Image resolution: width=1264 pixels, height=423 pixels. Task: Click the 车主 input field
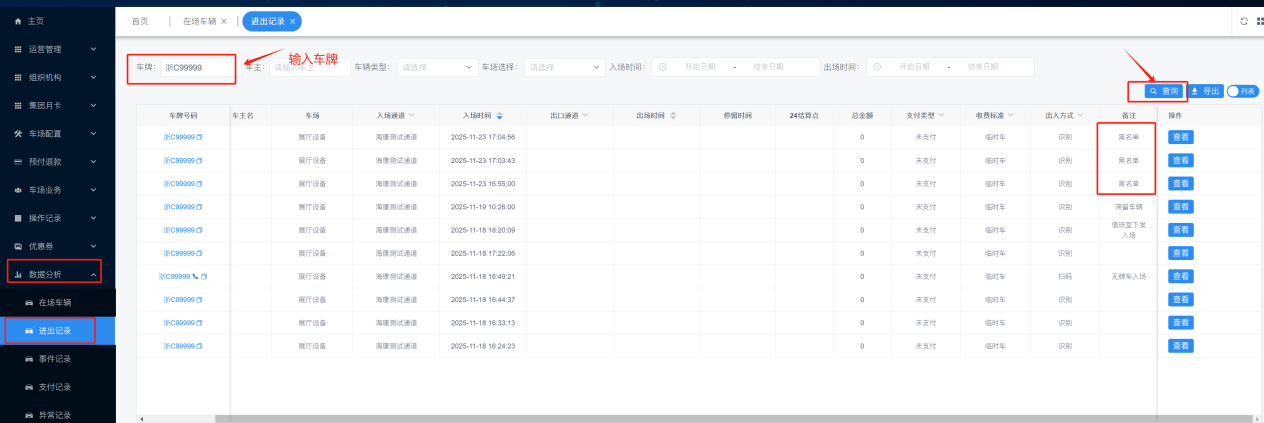coord(308,67)
